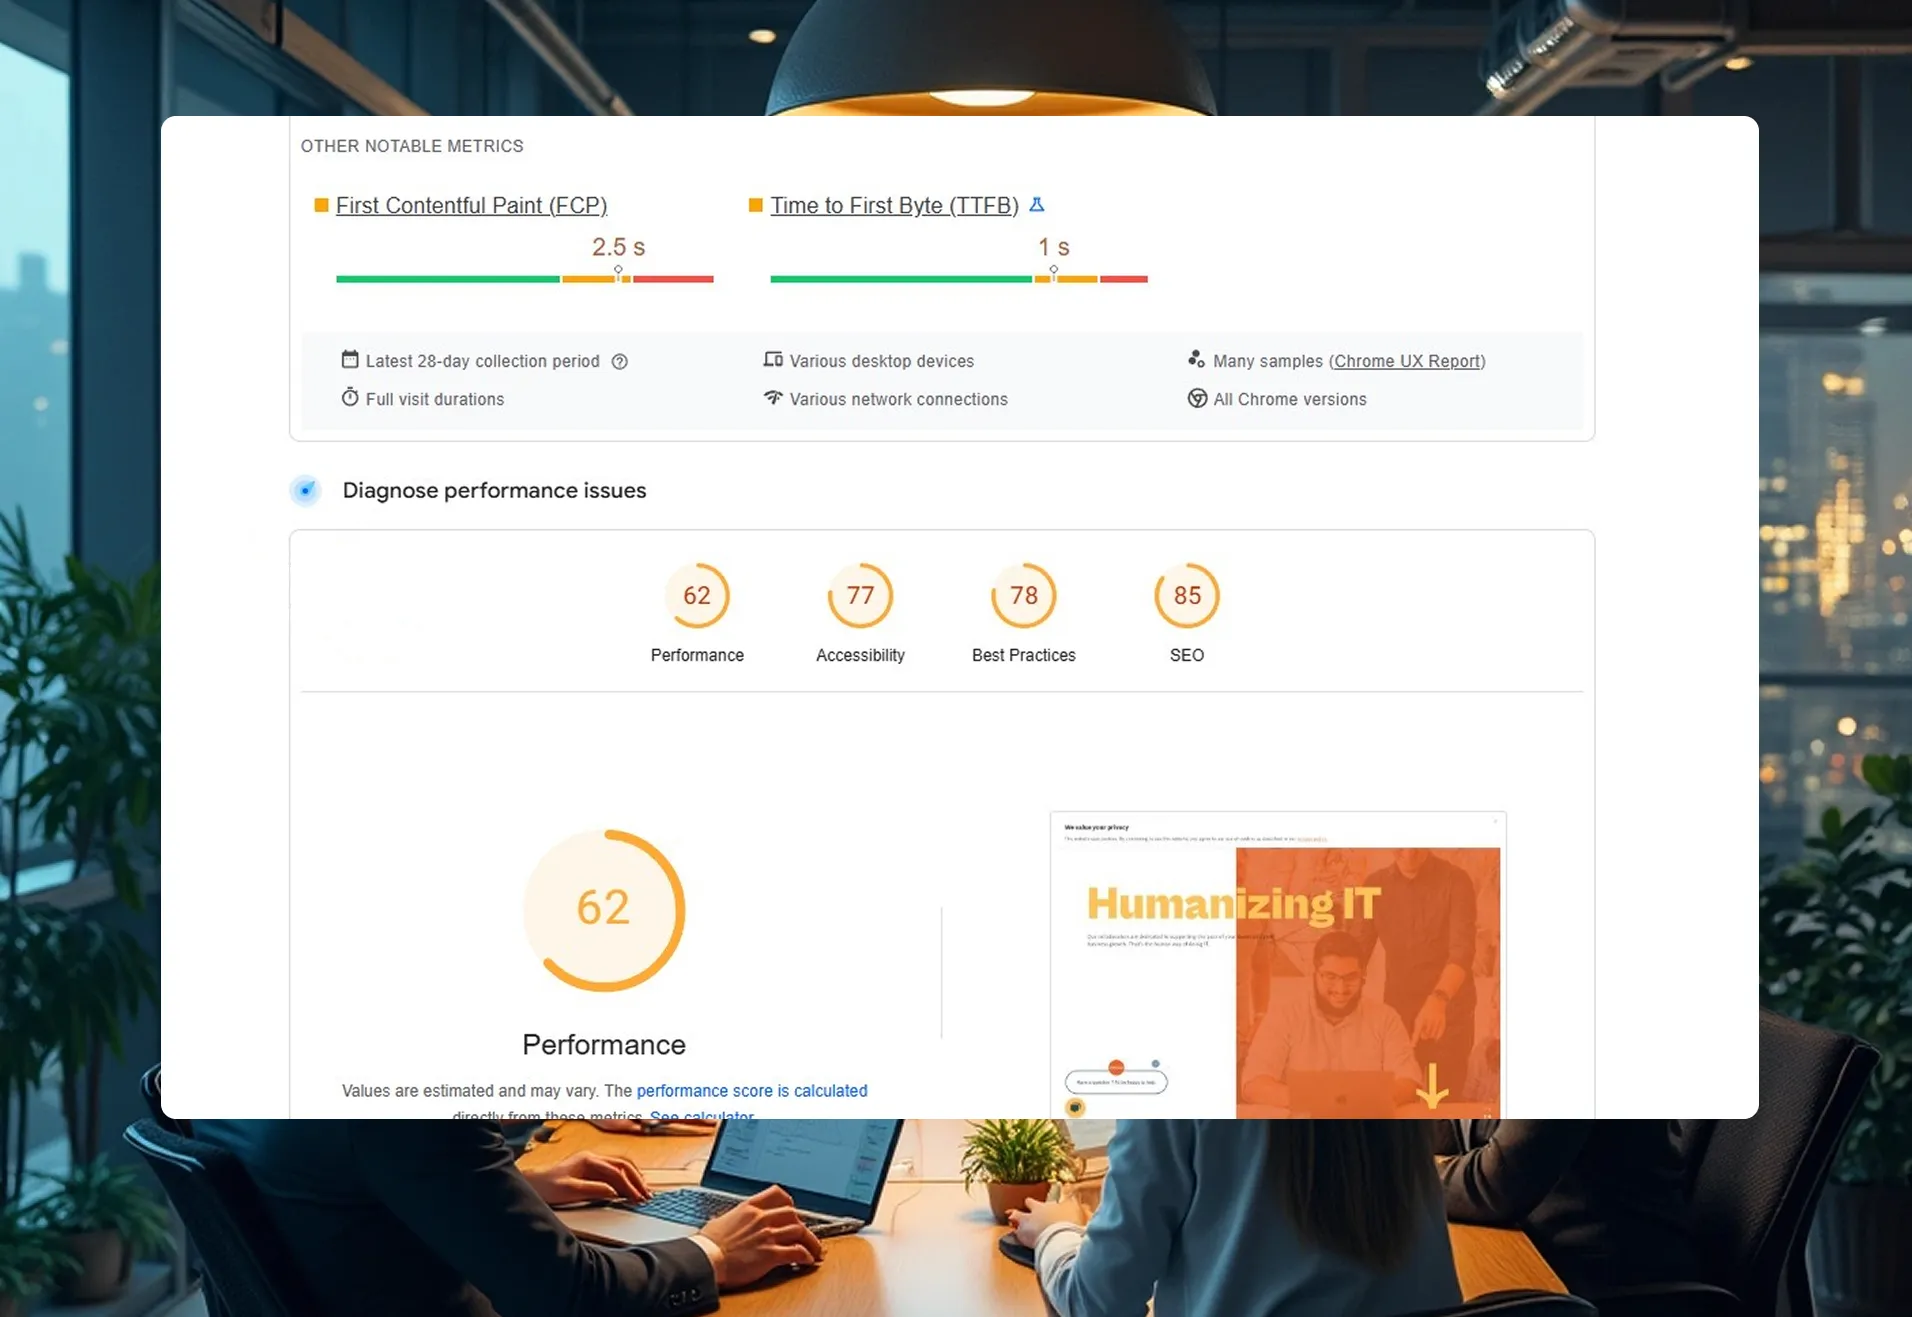The height and width of the screenshot is (1317, 1912).
Task: Click the help question mark icon
Action: [620, 362]
